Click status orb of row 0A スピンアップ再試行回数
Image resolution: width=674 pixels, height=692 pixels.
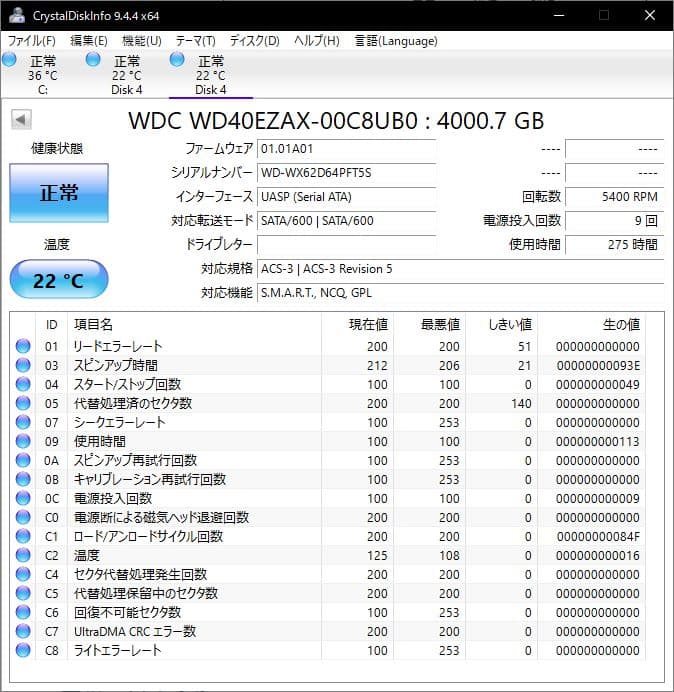click(23, 460)
